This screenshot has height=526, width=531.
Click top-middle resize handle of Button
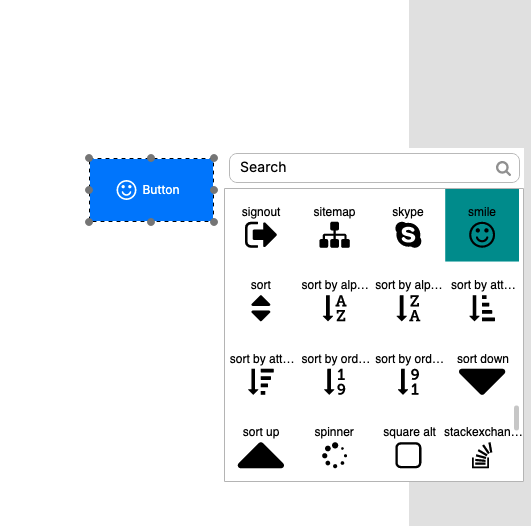pos(151,158)
